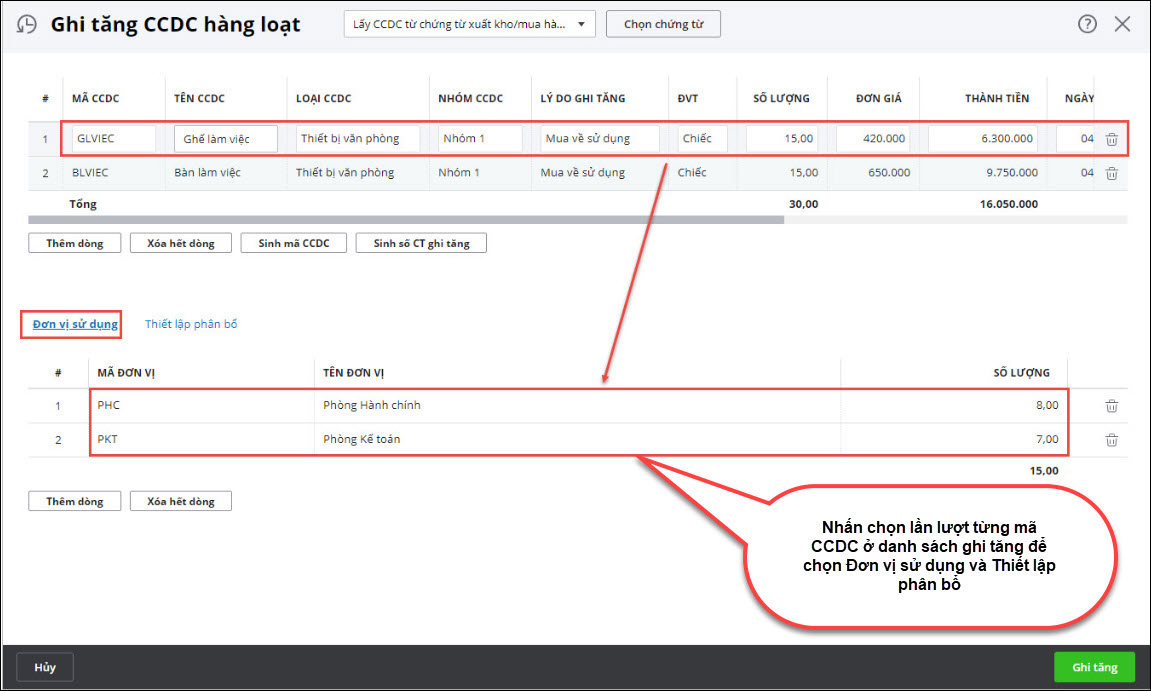The image size is (1151, 691).
Task: Open the help question mark icon
Action: [x=1087, y=24]
